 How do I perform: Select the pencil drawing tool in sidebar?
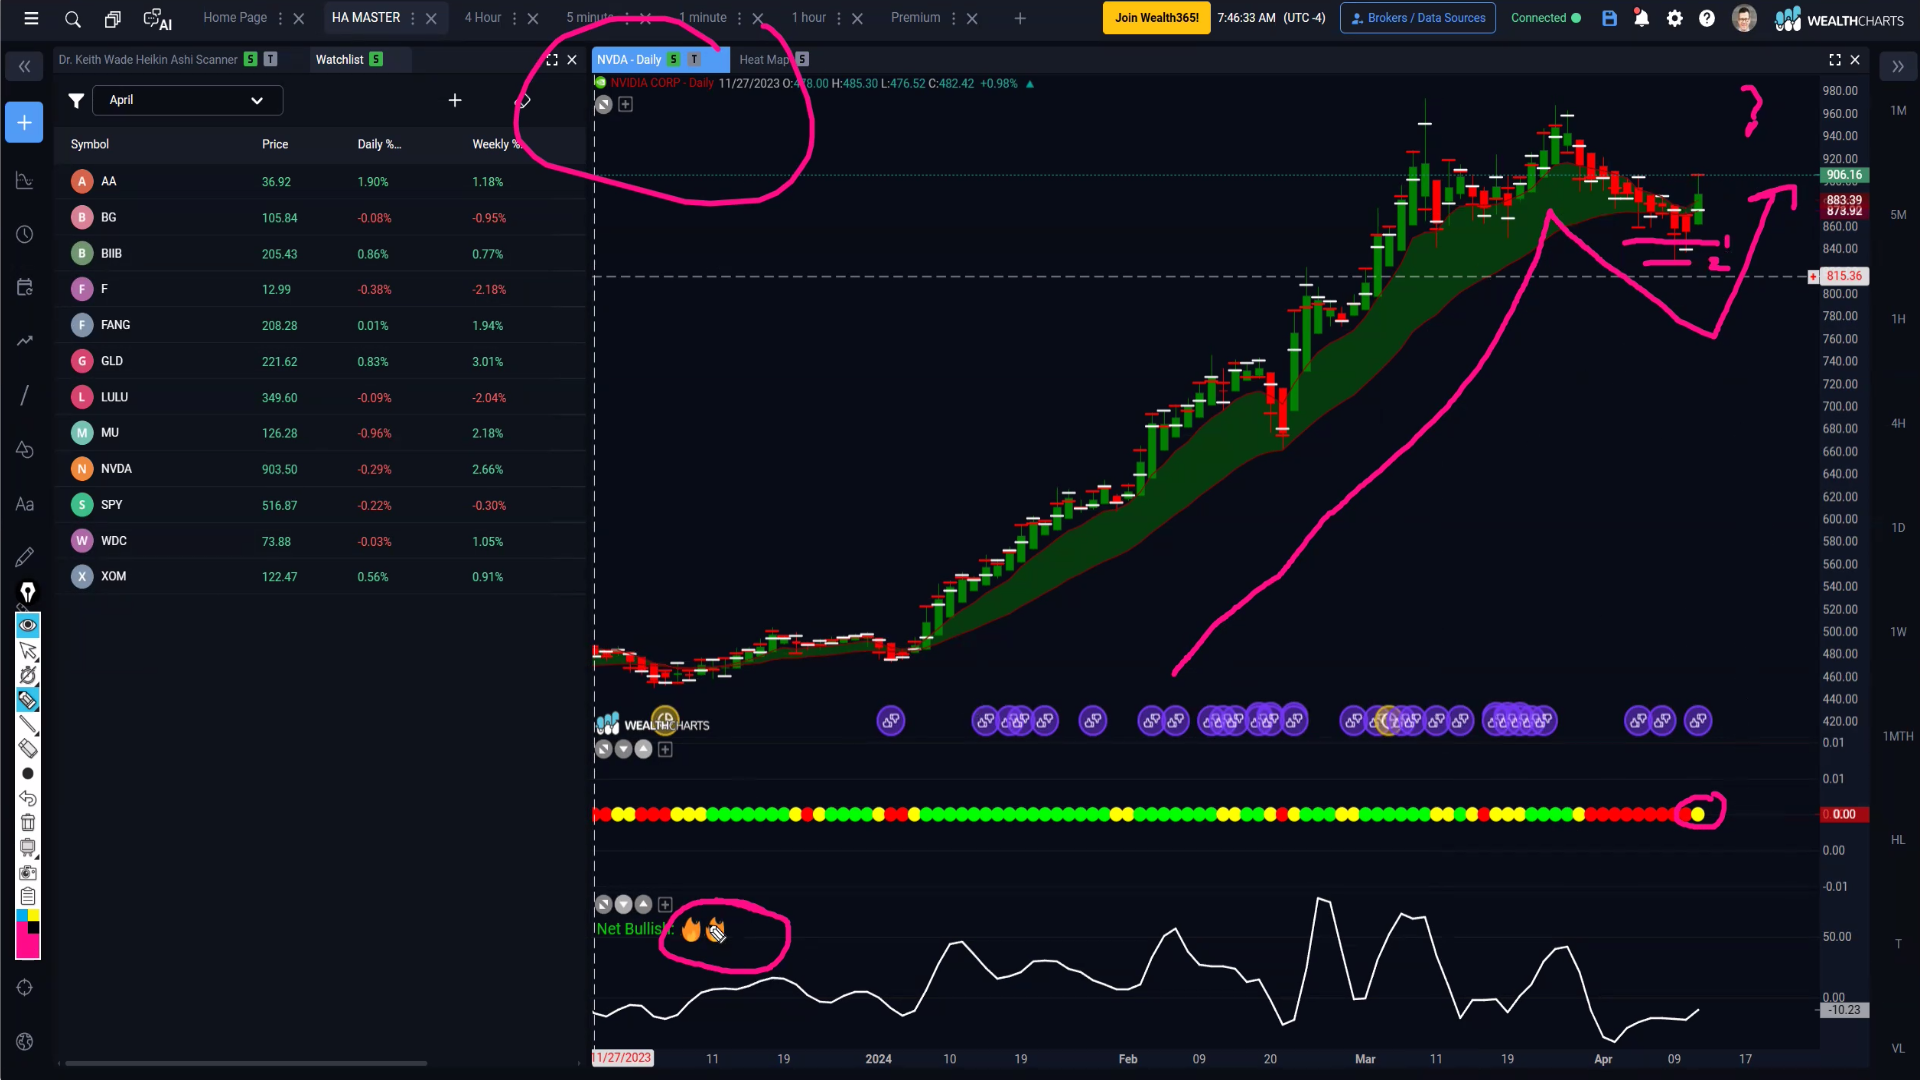(x=25, y=556)
